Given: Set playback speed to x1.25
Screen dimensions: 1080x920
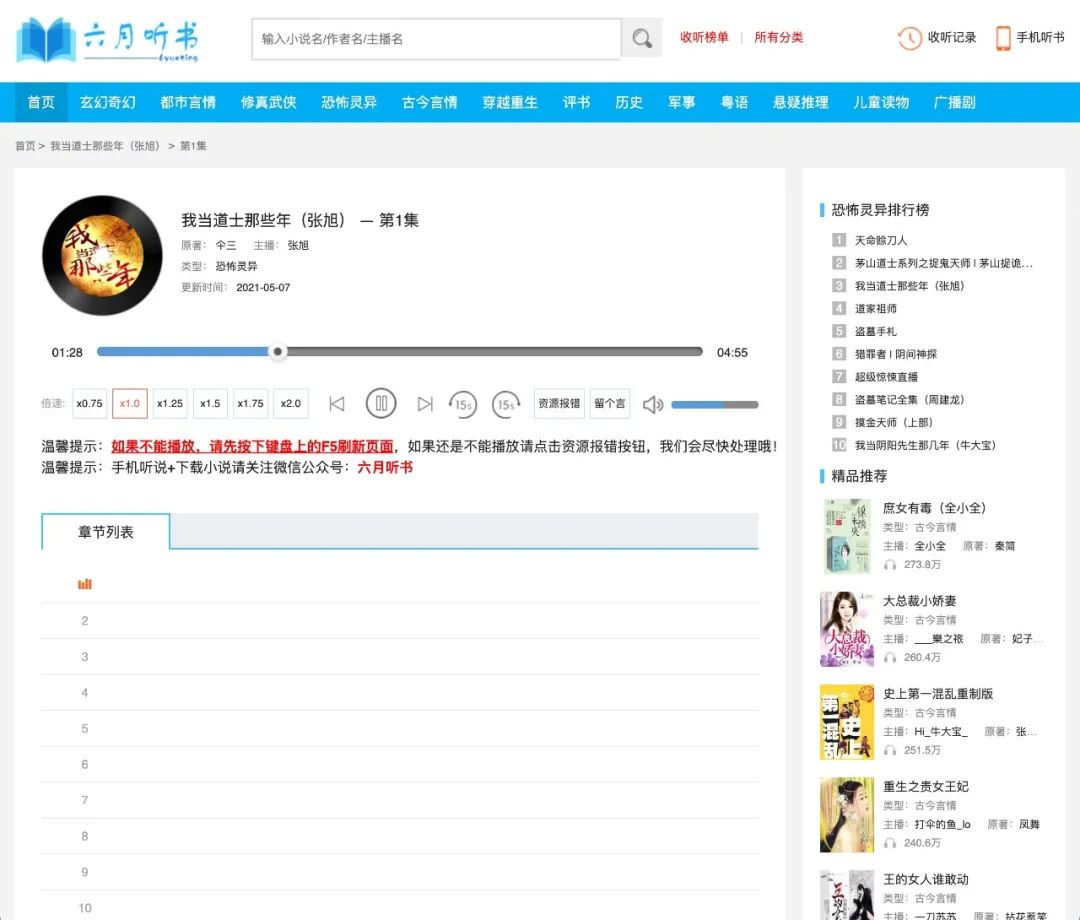Looking at the screenshot, I should tap(170, 404).
